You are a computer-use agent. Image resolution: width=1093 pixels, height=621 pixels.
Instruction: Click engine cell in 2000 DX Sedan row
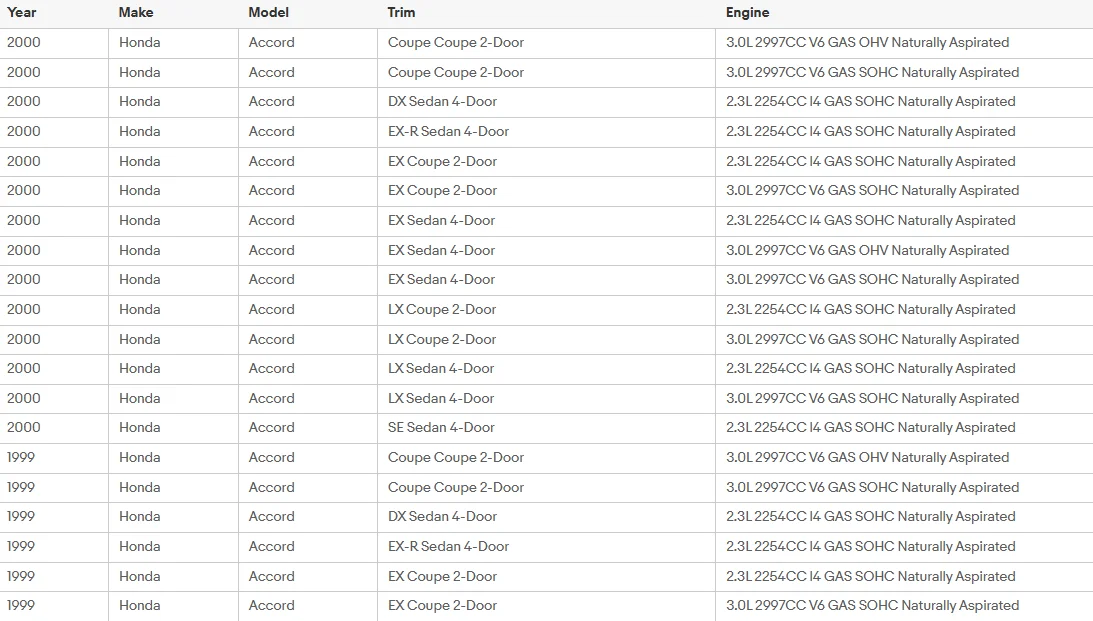click(904, 102)
